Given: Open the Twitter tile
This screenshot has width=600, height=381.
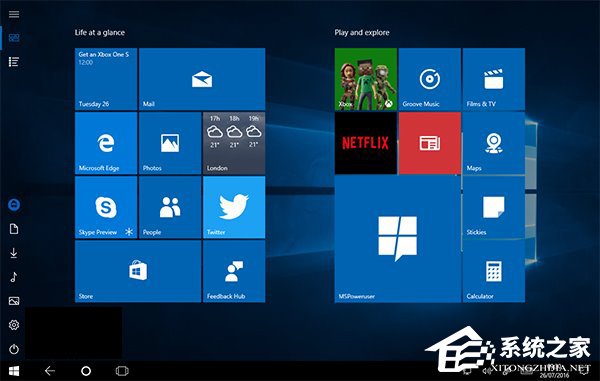Looking at the screenshot, I should [x=234, y=207].
